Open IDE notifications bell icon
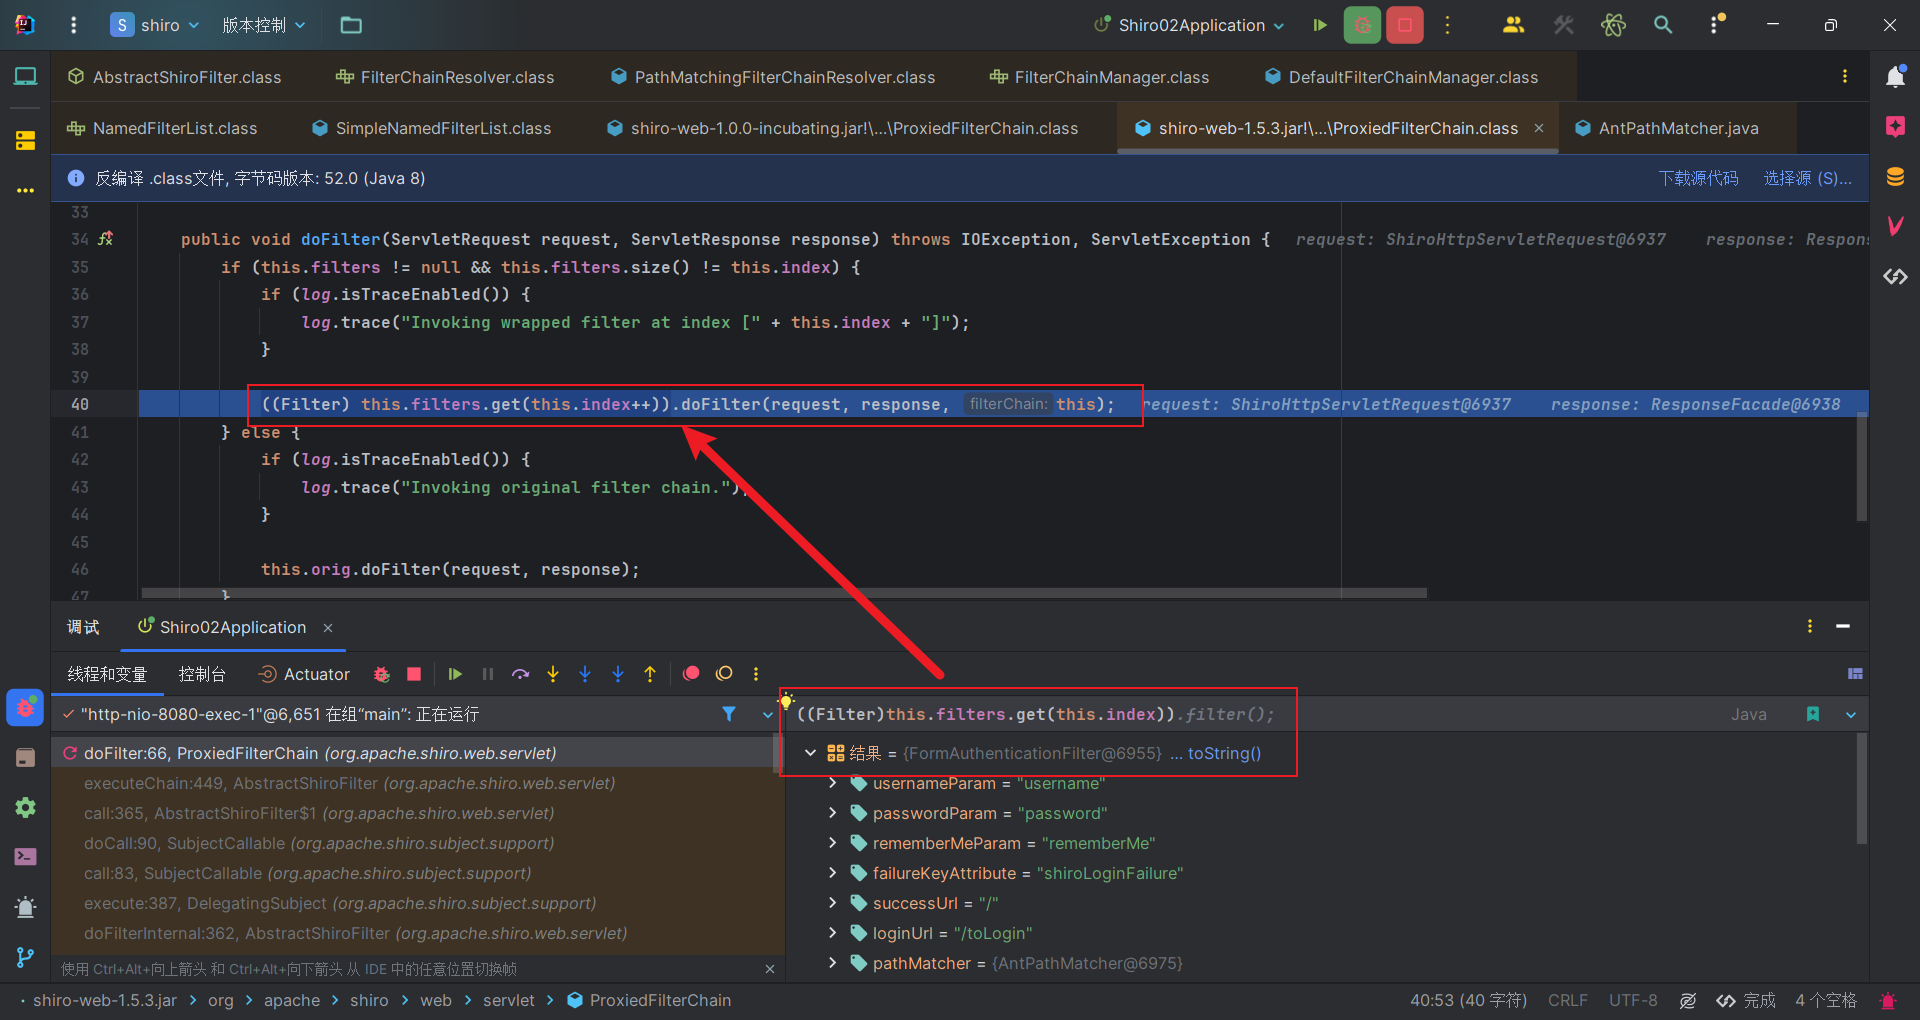 point(1895,77)
